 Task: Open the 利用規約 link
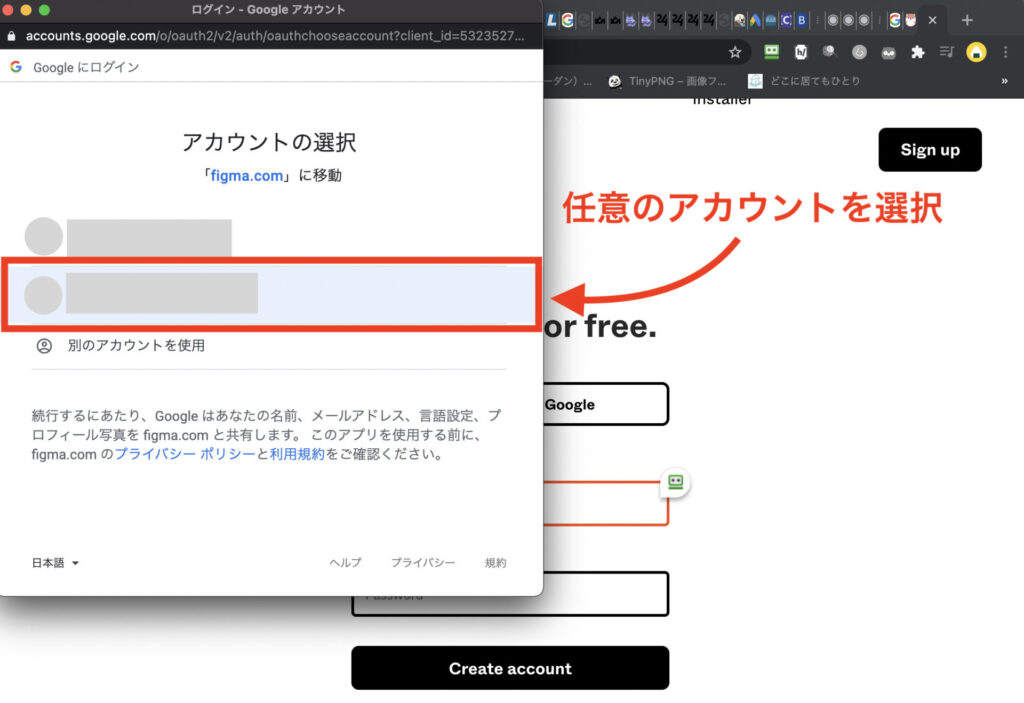point(297,454)
